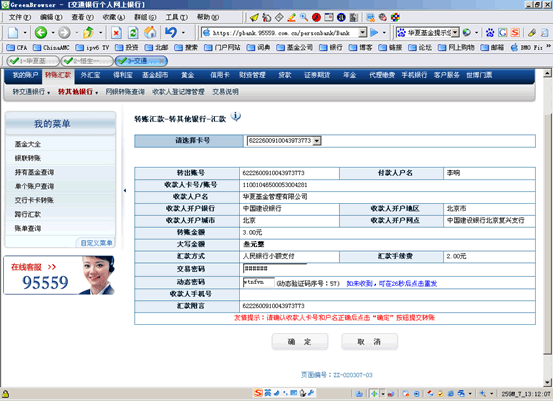Open 跨行汇款 in my menu

[x=28, y=214]
